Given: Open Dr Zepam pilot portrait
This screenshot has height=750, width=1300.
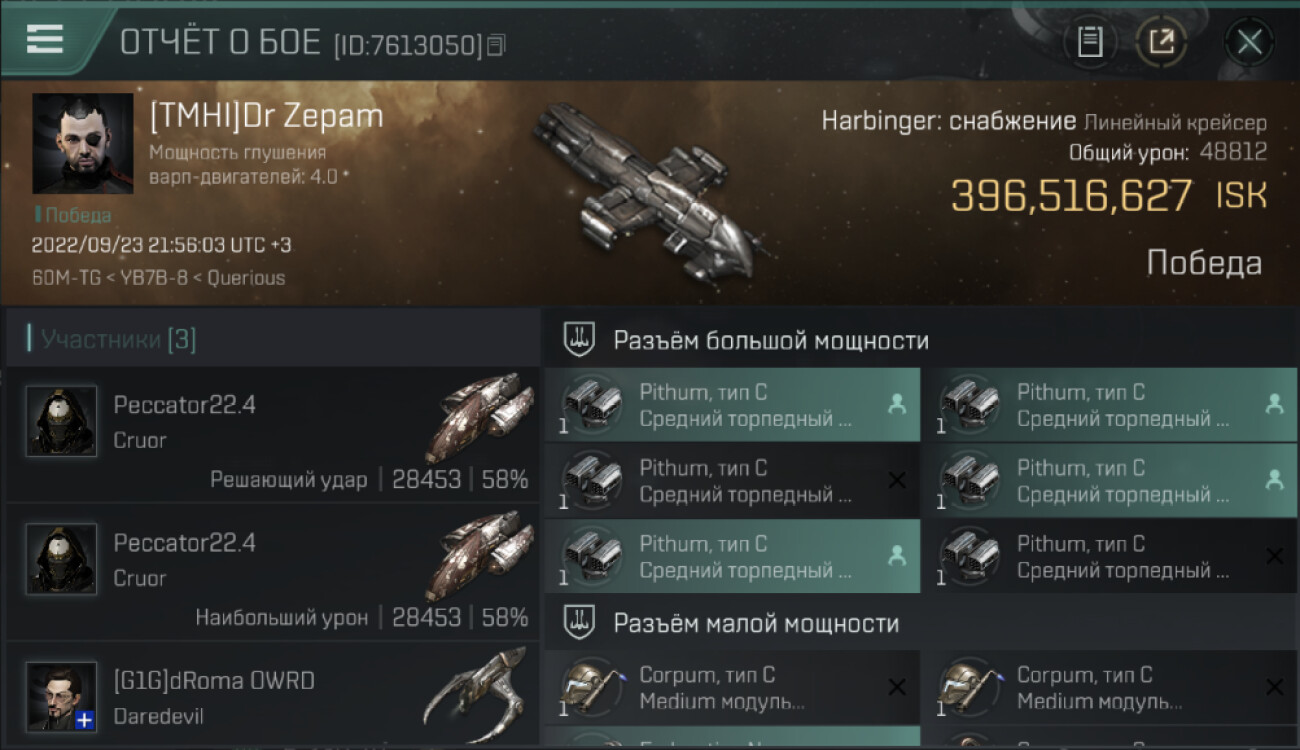Looking at the screenshot, I should coord(83,144).
